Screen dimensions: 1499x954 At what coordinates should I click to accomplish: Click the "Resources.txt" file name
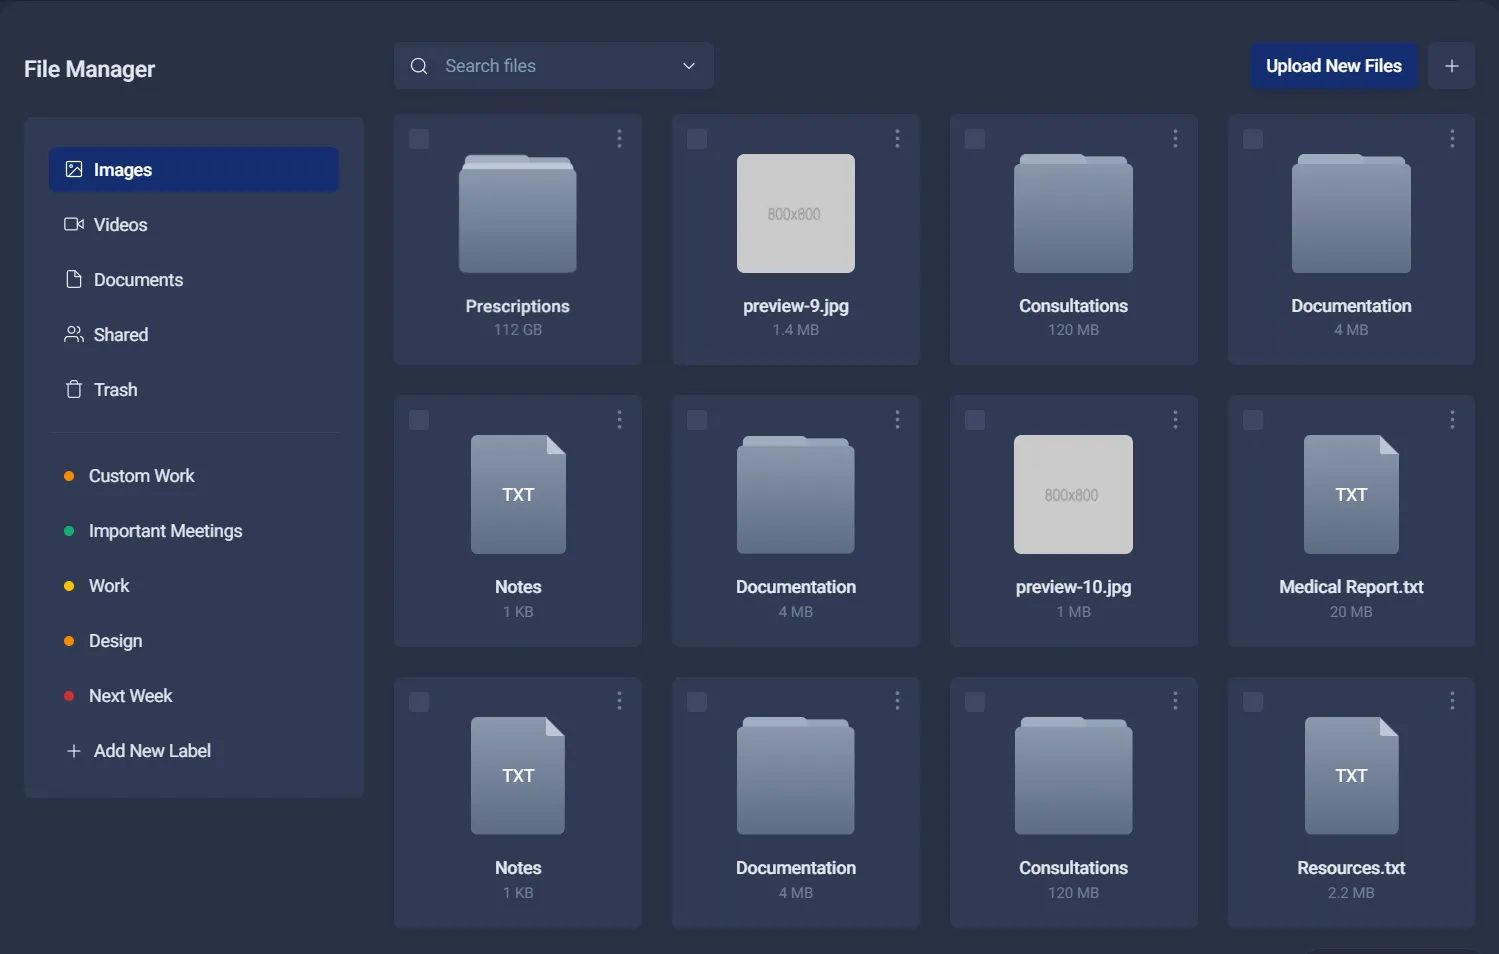(1351, 868)
